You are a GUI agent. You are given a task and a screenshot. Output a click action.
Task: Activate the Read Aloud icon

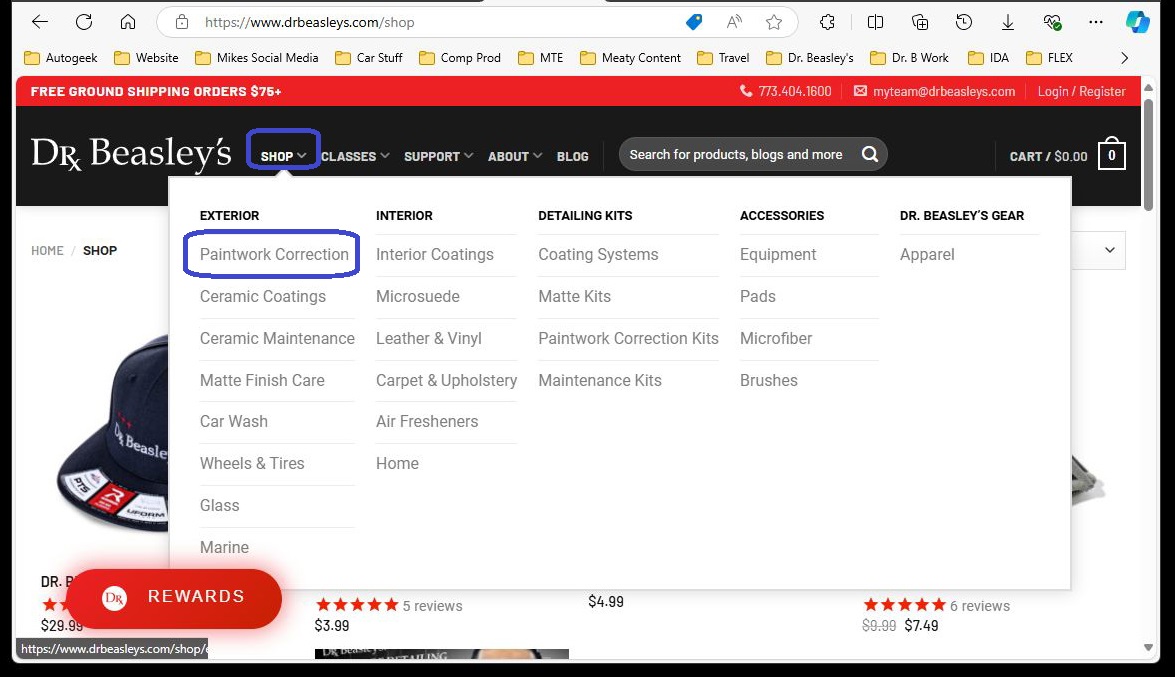point(734,22)
